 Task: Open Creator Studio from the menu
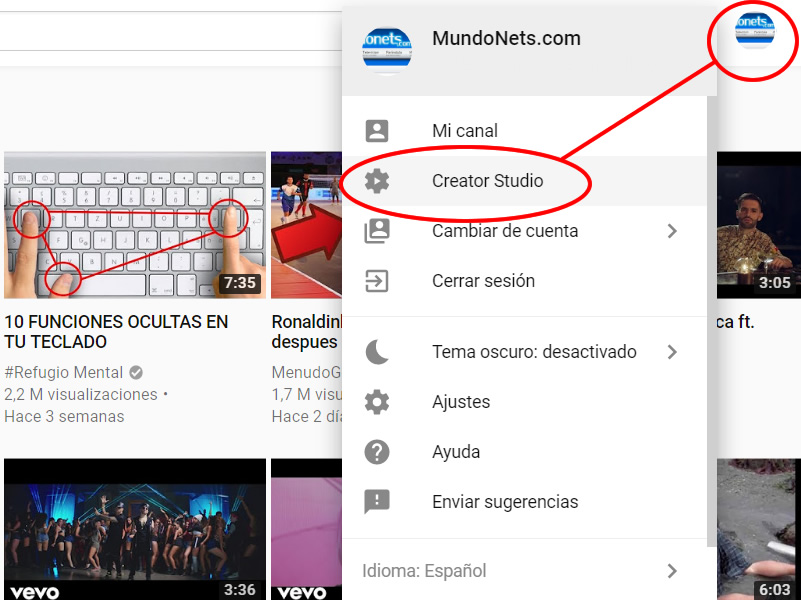[525, 181]
